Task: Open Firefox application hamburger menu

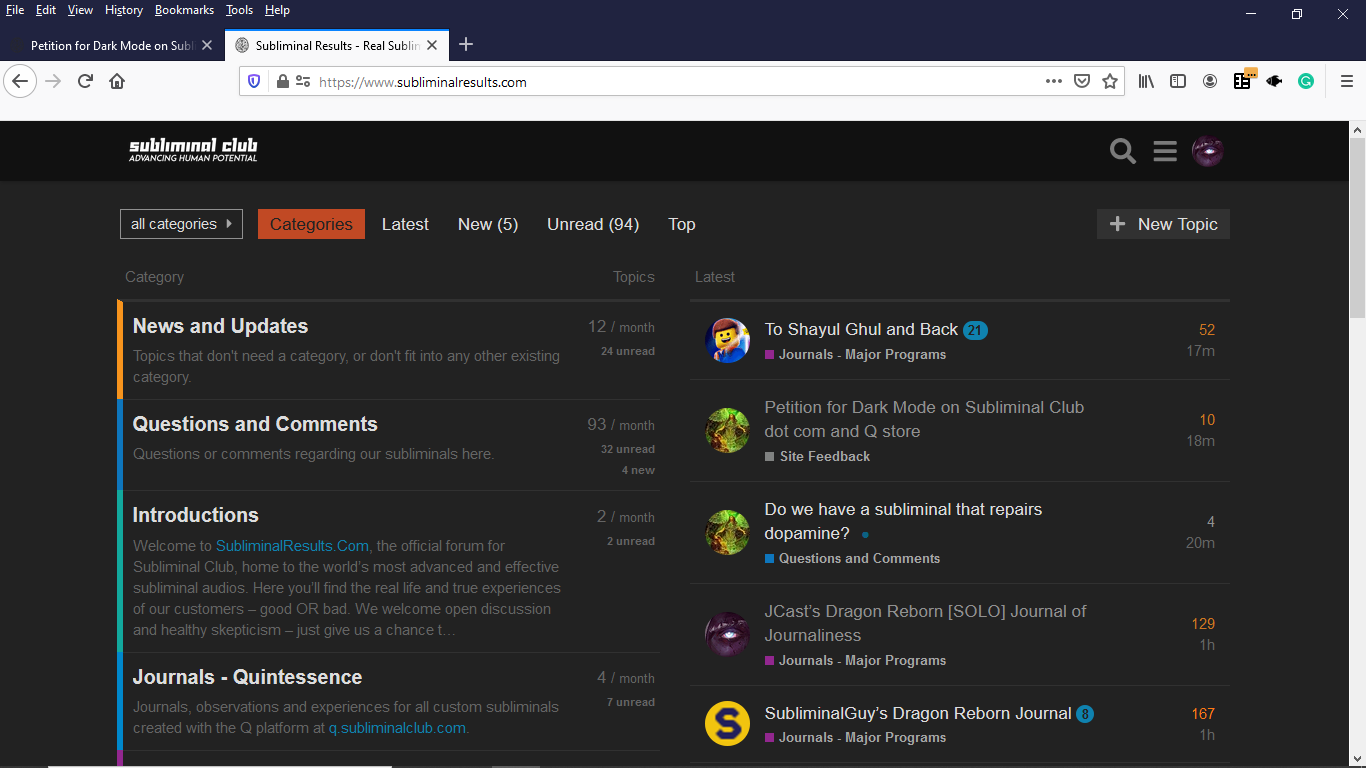Action: (x=1347, y=81)
